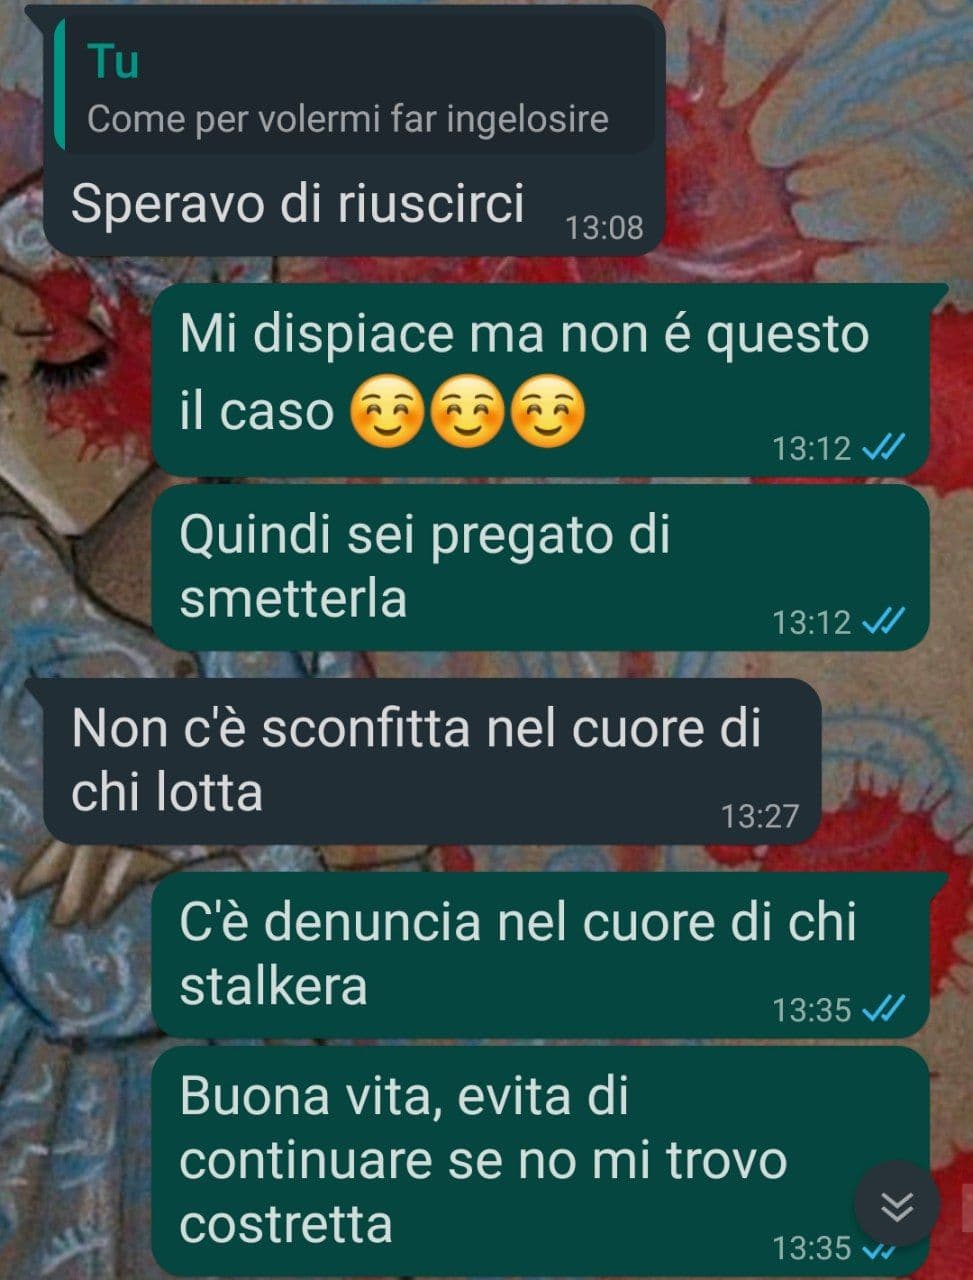Select 'Quindi sei pregato di smetterla' message
Screen dimensions: 973x1280
click(540, 568)
